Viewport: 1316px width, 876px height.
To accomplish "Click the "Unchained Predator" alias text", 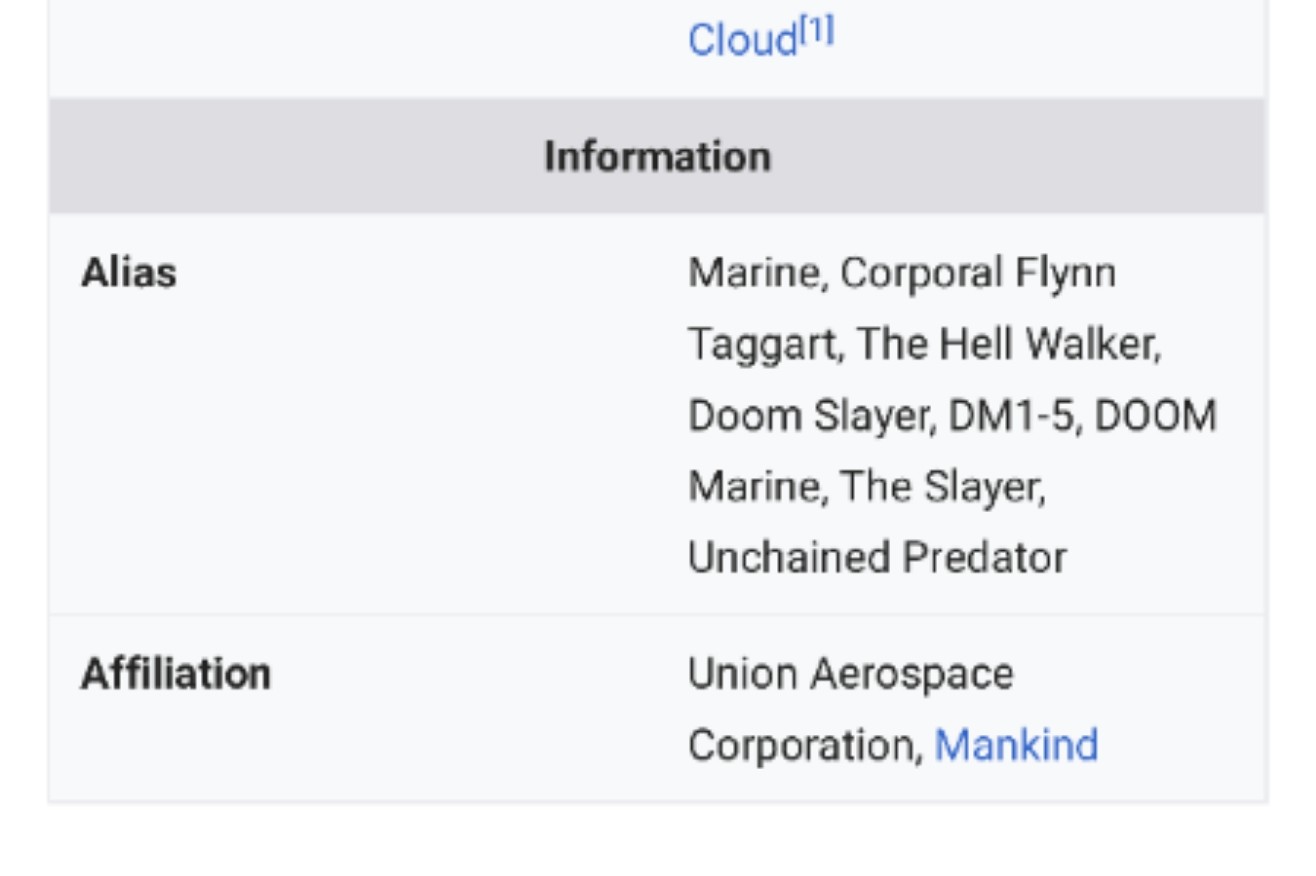I will [x=876, y=558].
